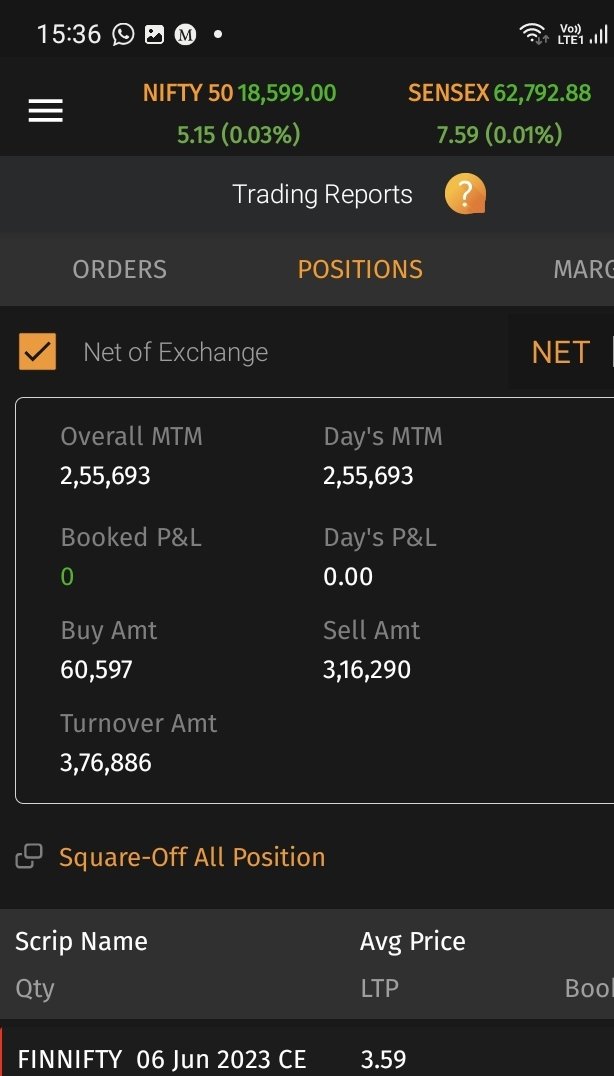
Task: Open the FINNIFTY 06 Jun 2023 CE position
Action: pos(162,1059)
